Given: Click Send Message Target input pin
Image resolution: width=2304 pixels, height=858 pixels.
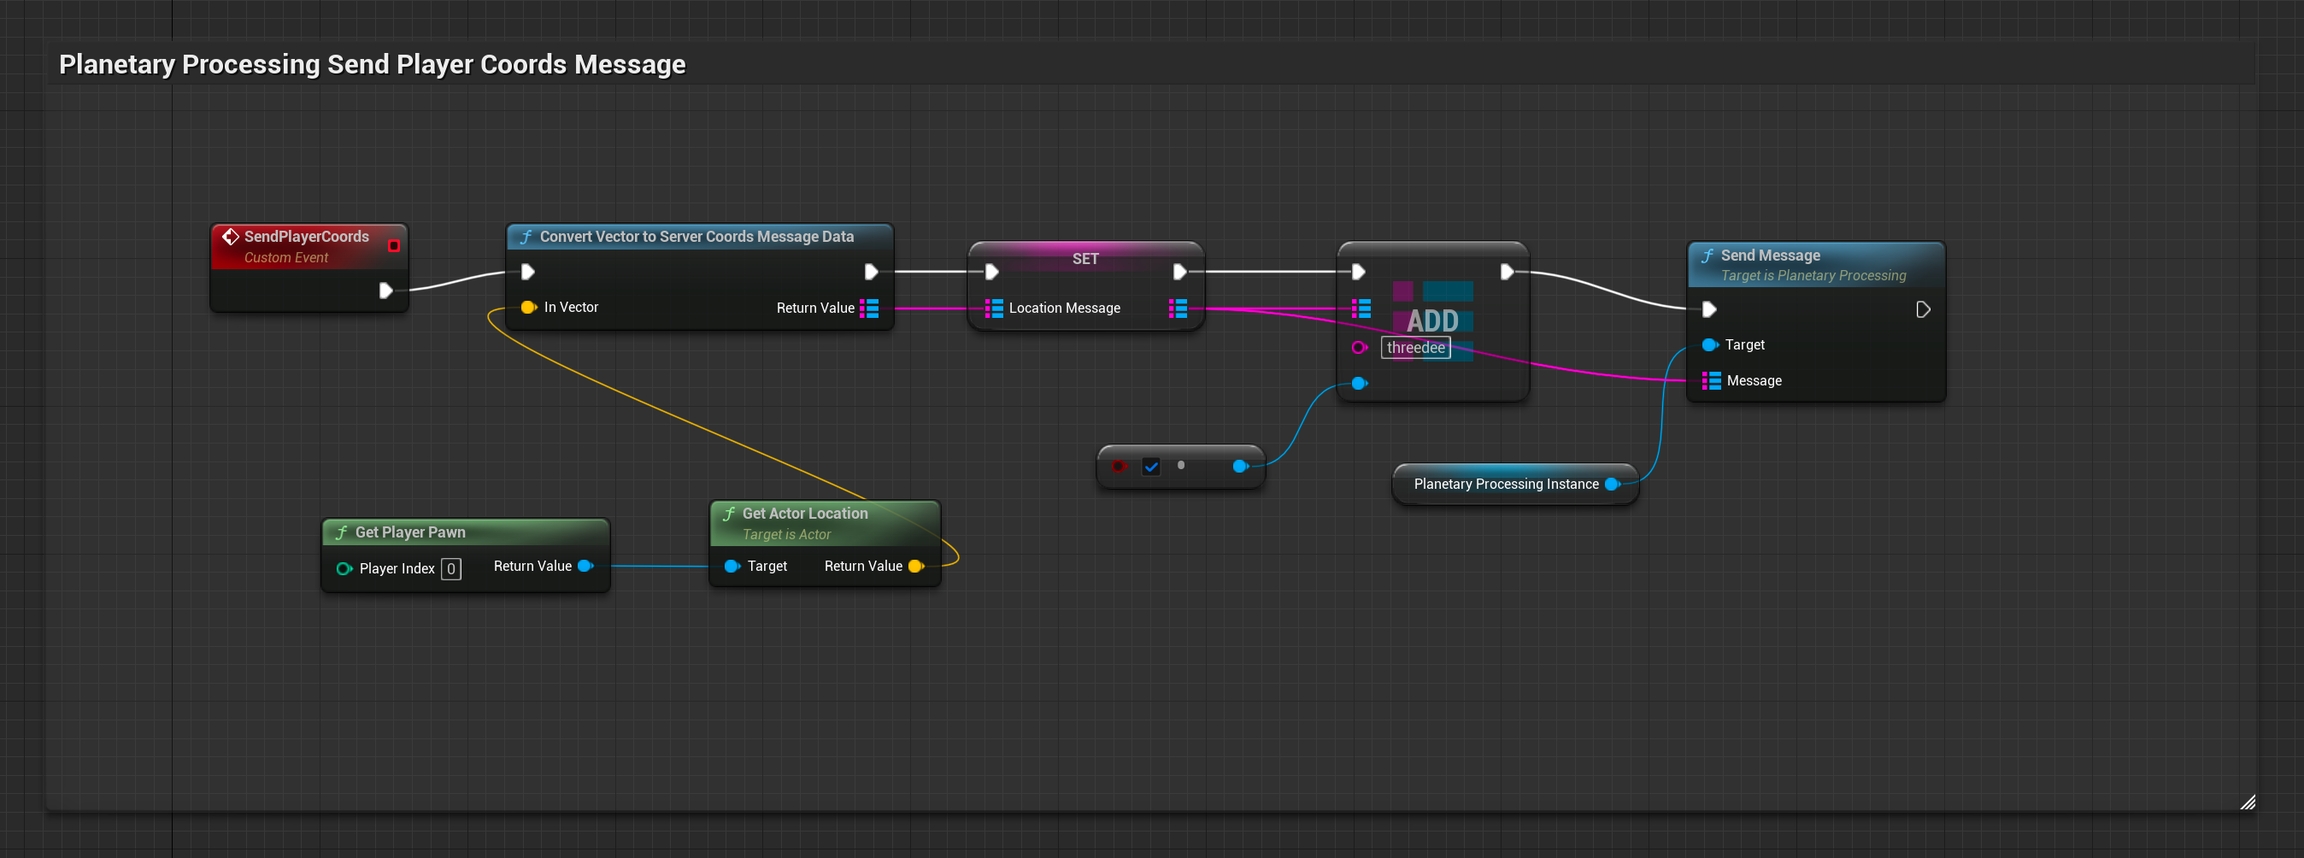Looking at the screenshot, I should (x=1710, y=345).
